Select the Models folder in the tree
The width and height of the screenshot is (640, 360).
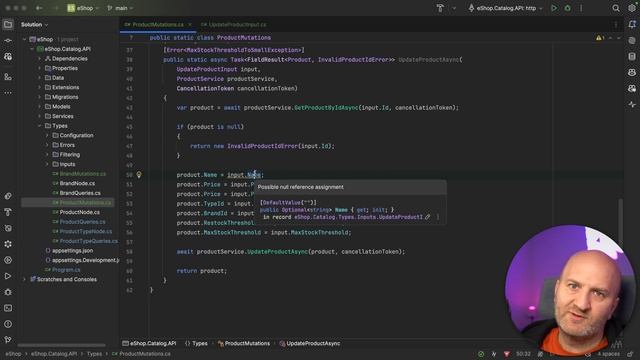click(x=61, y=107)
